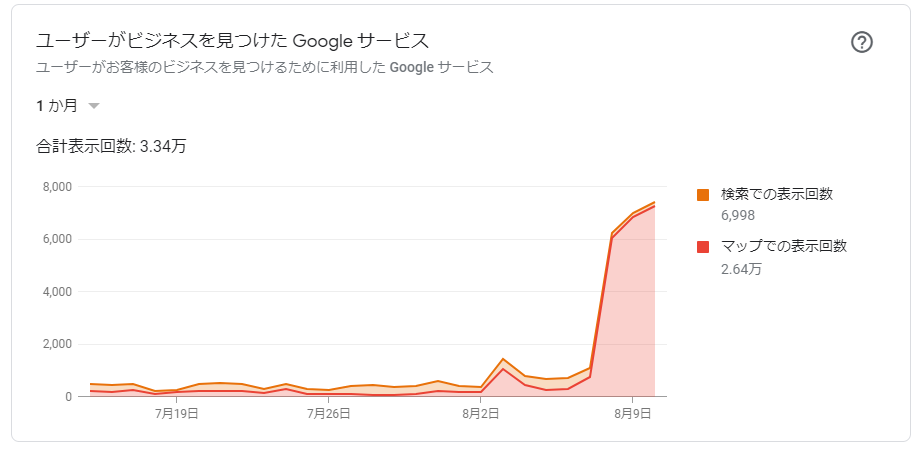Click the small spike just after 8月2日
The image size is (919, 450).
coord(503,359)
